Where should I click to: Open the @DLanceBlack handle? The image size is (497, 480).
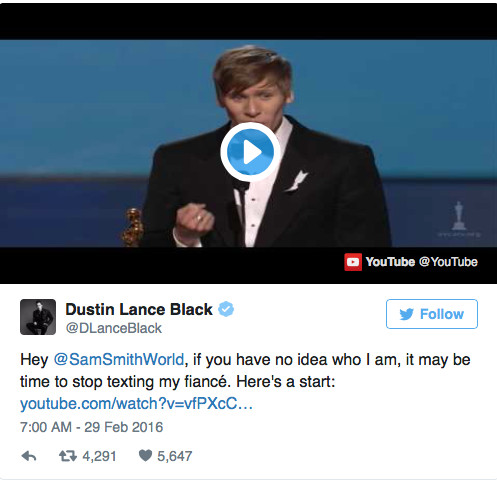coord(114,328)
